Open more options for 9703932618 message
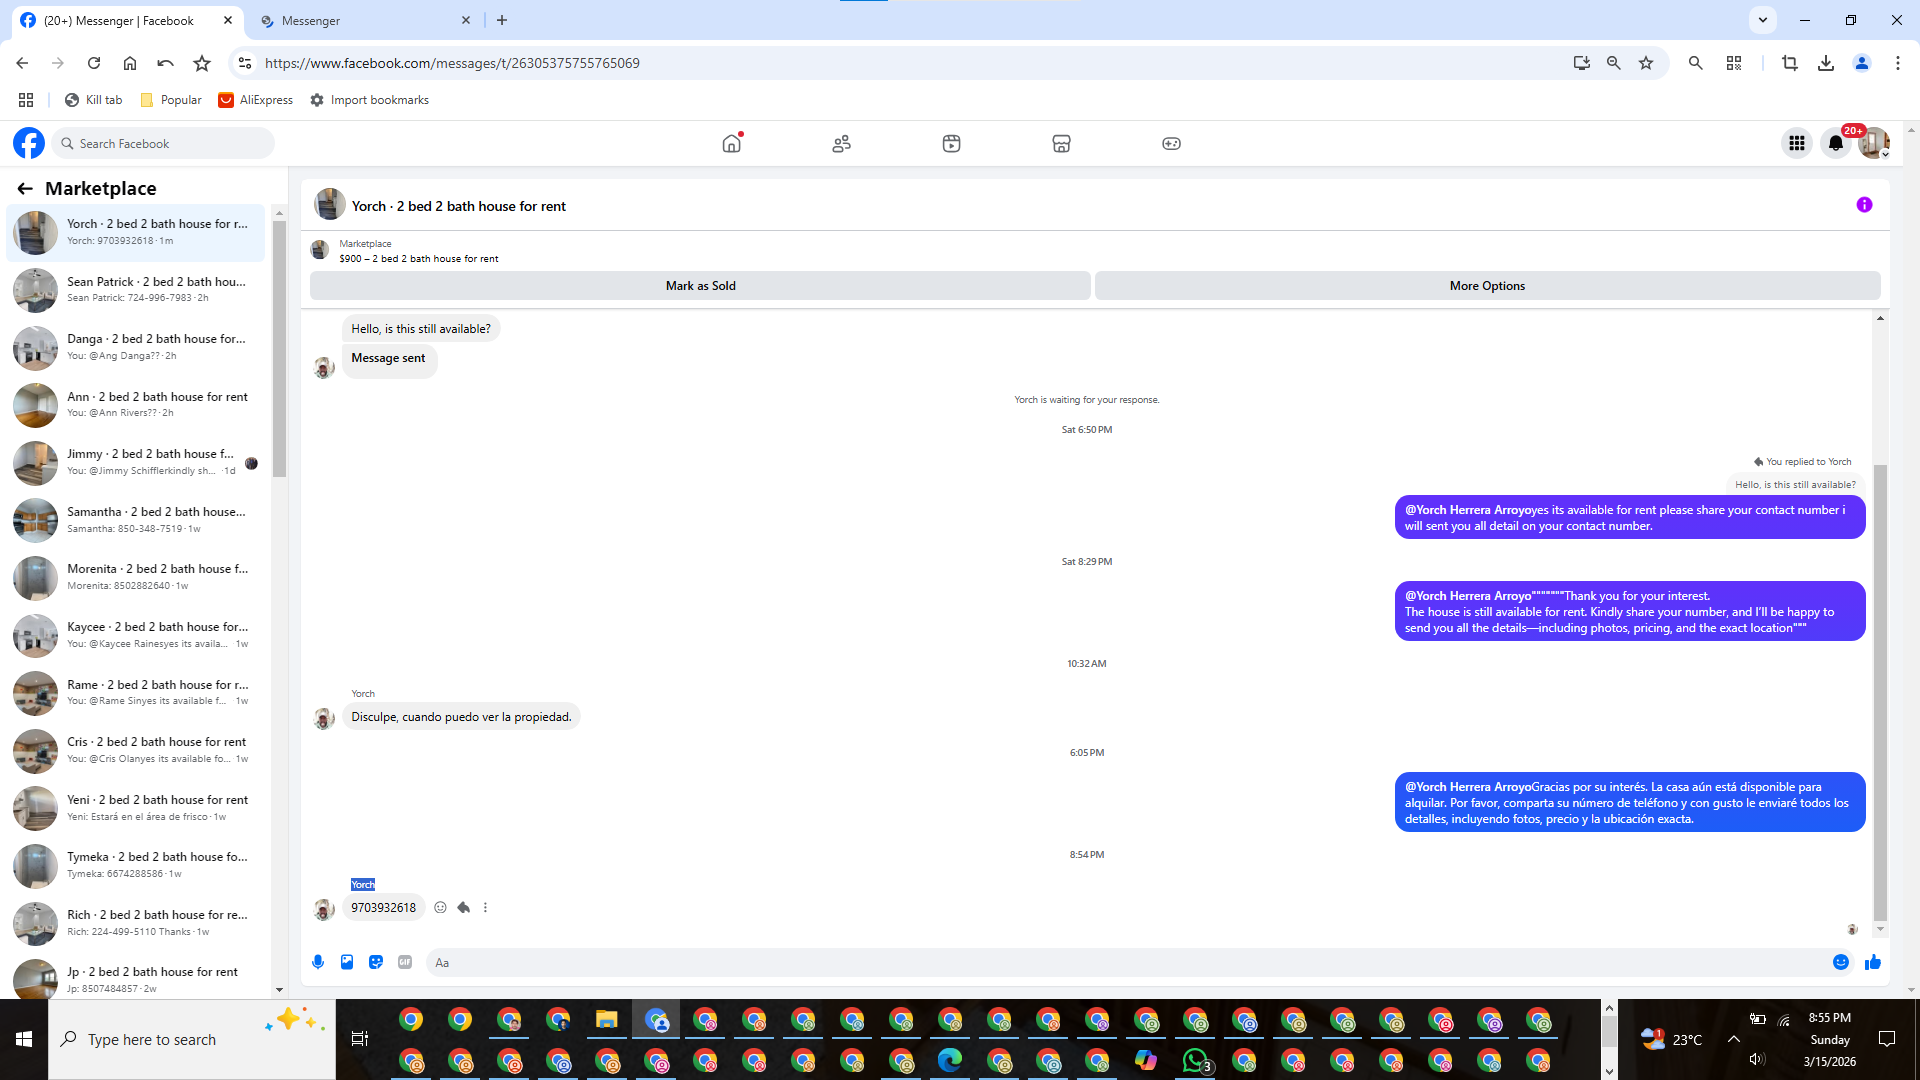The height and width of the screenshot is (1080, 1920). coord(486,908)
